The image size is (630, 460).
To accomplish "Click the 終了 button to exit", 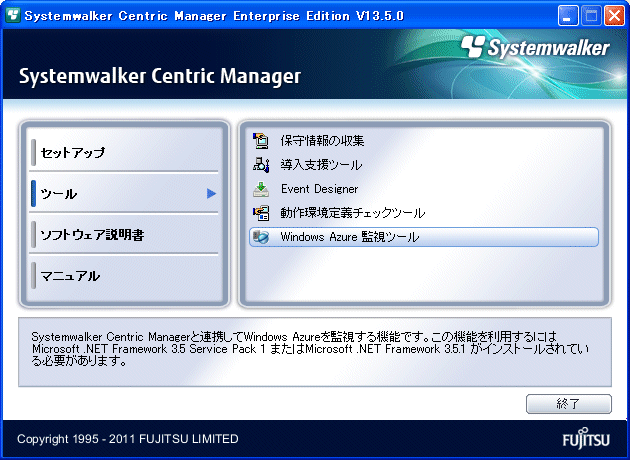I will pyautogui.click(x=569, y=404).
